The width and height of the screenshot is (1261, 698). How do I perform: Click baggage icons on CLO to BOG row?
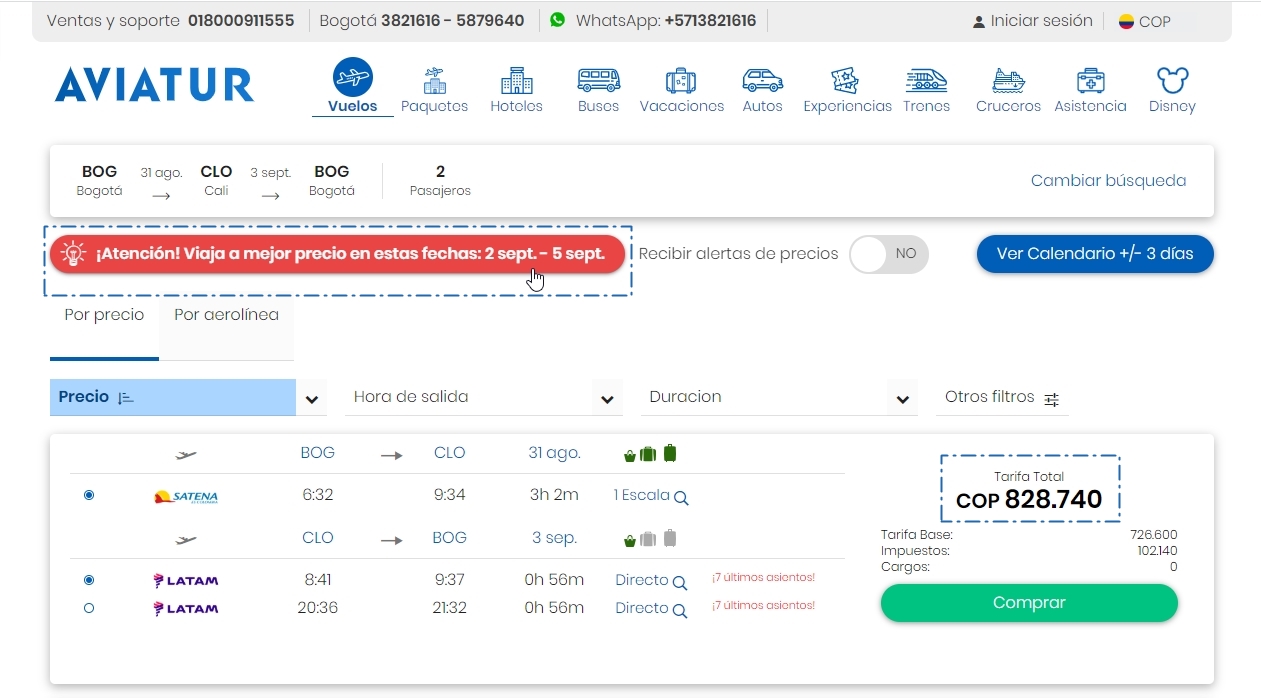650,539
